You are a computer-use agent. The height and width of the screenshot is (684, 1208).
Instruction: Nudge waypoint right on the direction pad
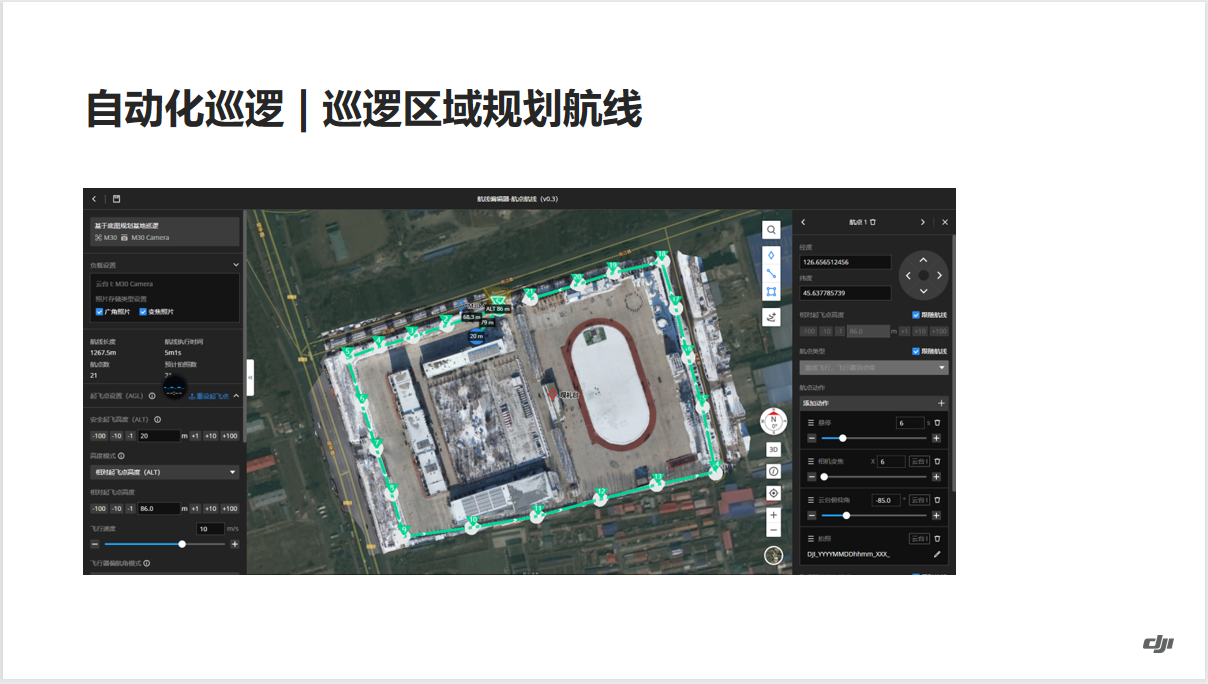click(x=940, y=275)
